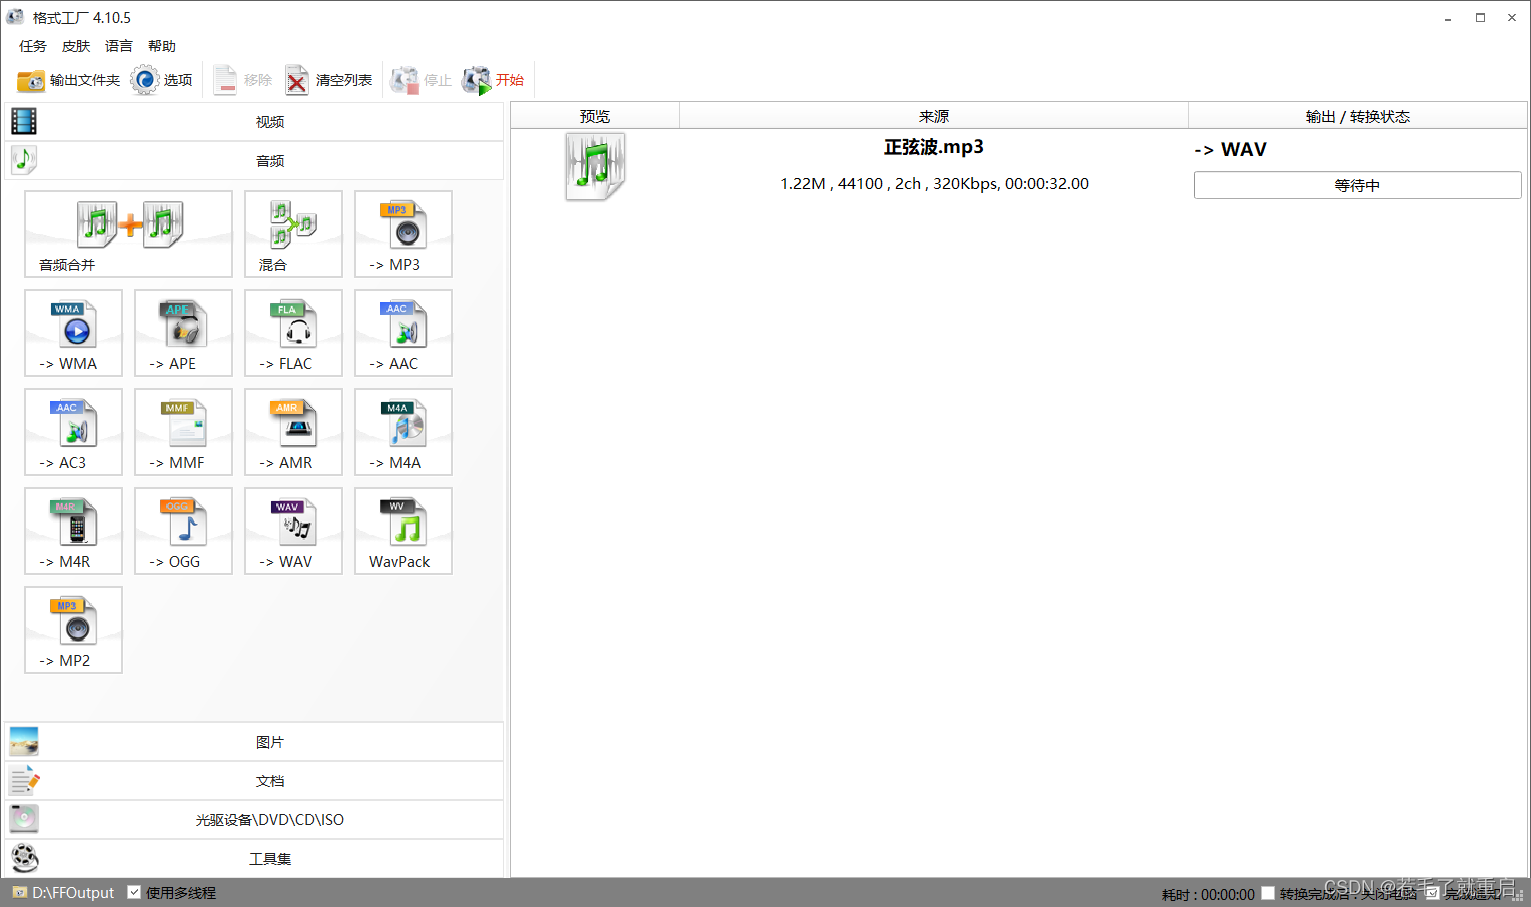
Task: Choose the -> WAV converter tile
Action: coord(293,531)
